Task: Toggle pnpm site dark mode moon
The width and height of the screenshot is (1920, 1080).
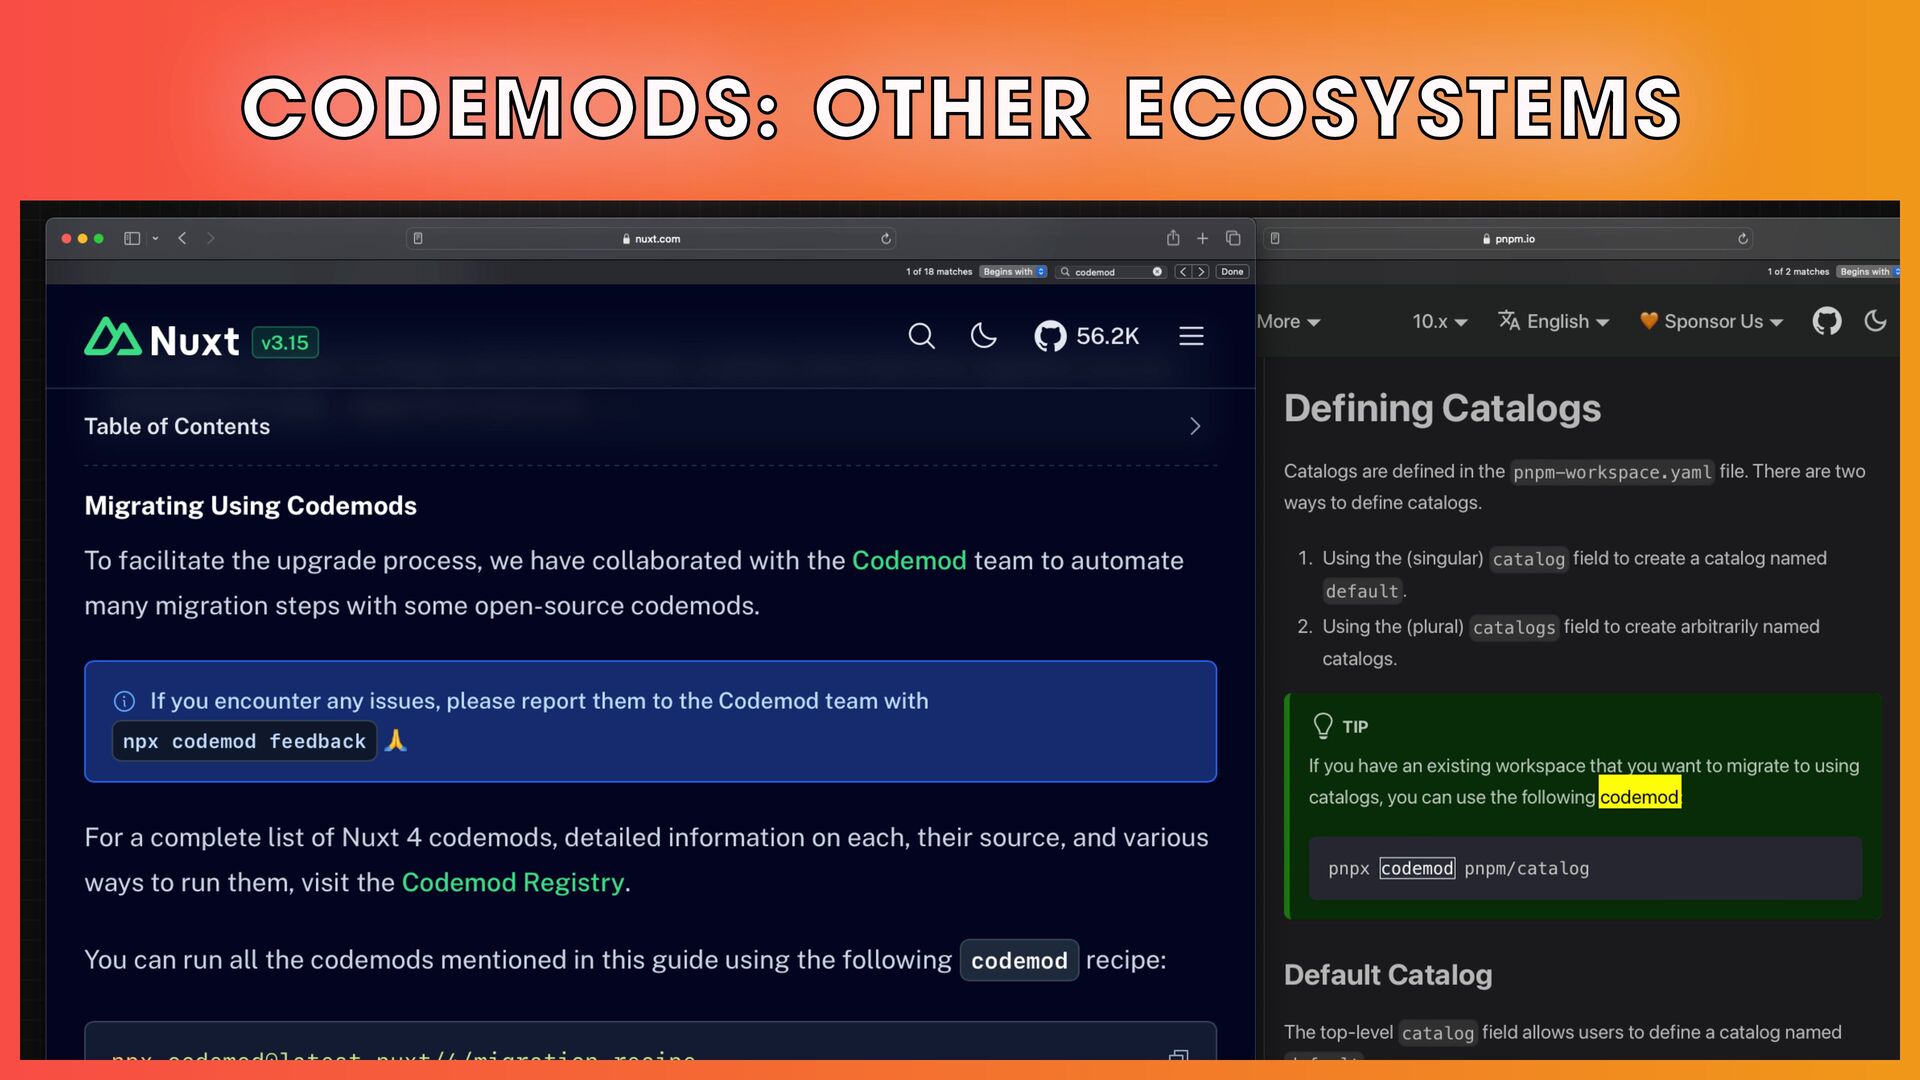Action: click(1875, 321)
